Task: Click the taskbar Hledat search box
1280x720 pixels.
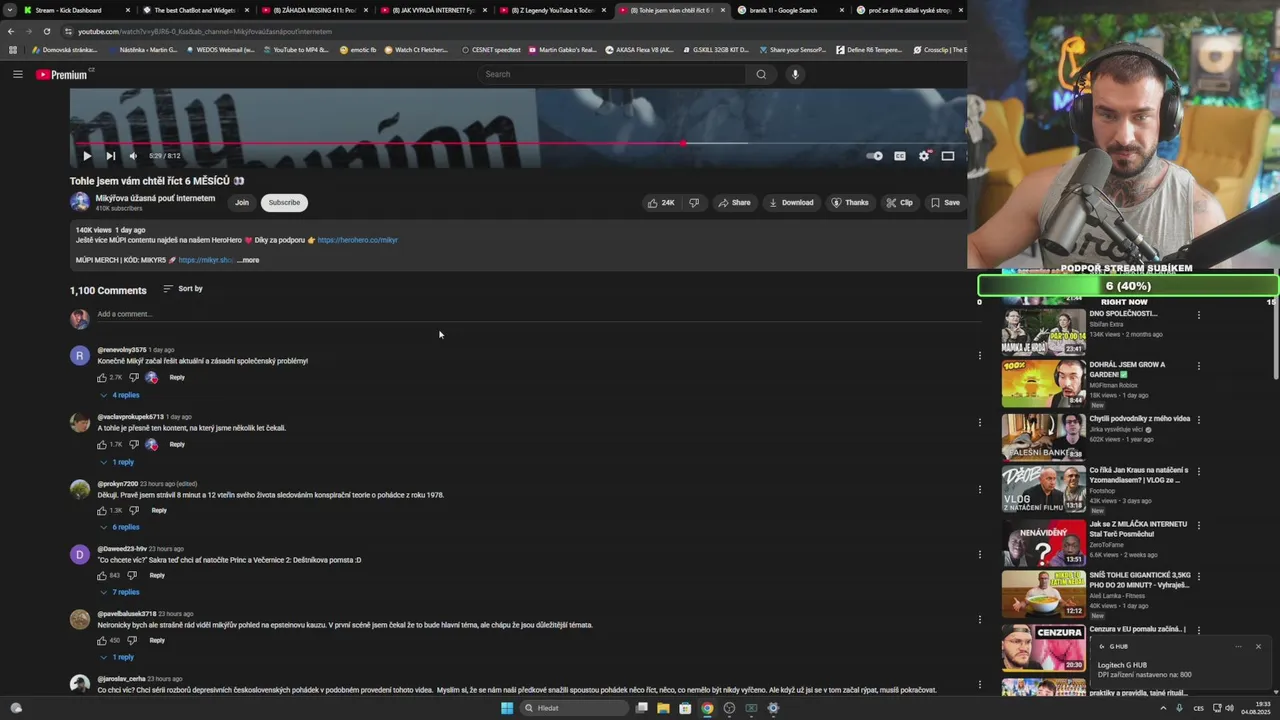Action: (574, 708)
